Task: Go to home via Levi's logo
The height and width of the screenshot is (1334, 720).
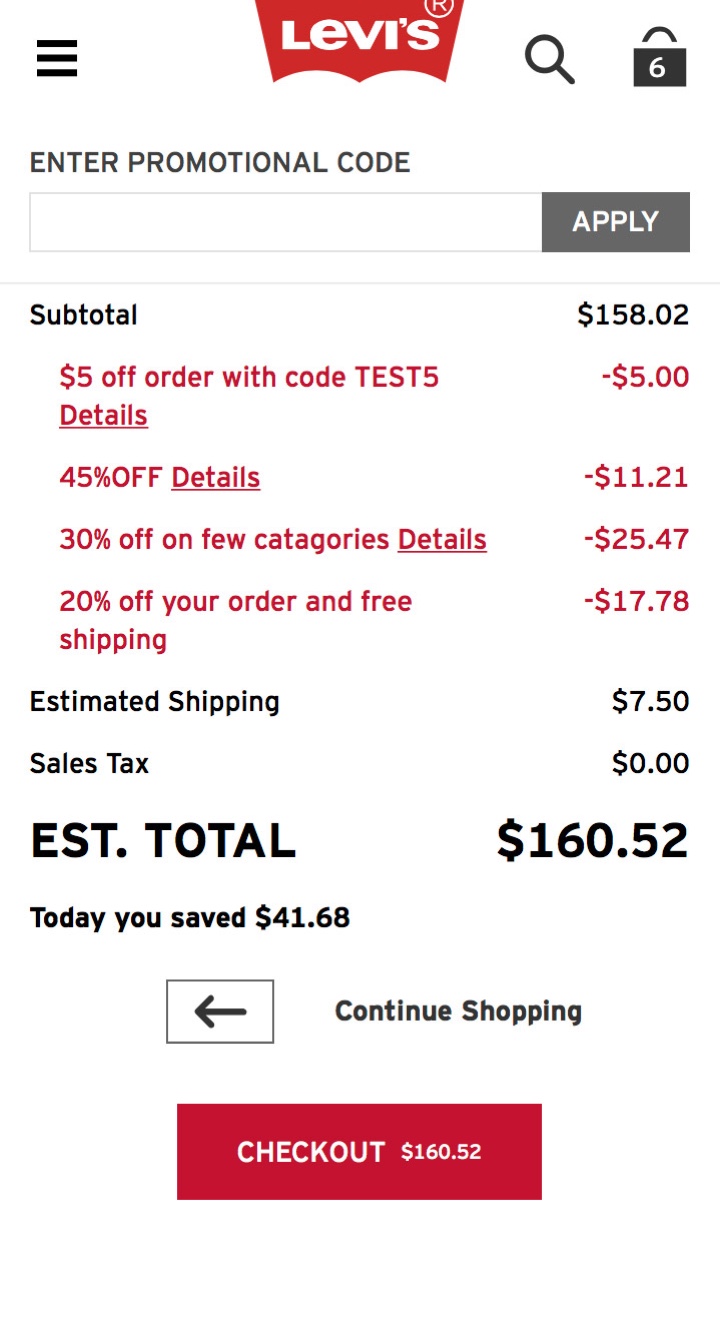Action: 360,38
